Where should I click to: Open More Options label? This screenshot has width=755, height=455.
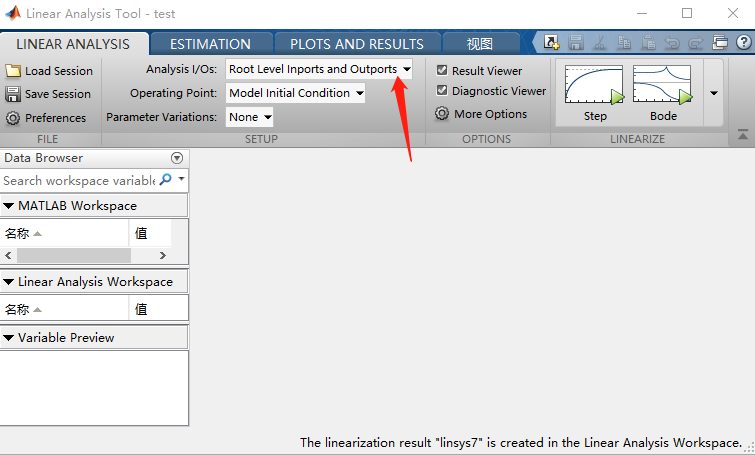(491, 114)
